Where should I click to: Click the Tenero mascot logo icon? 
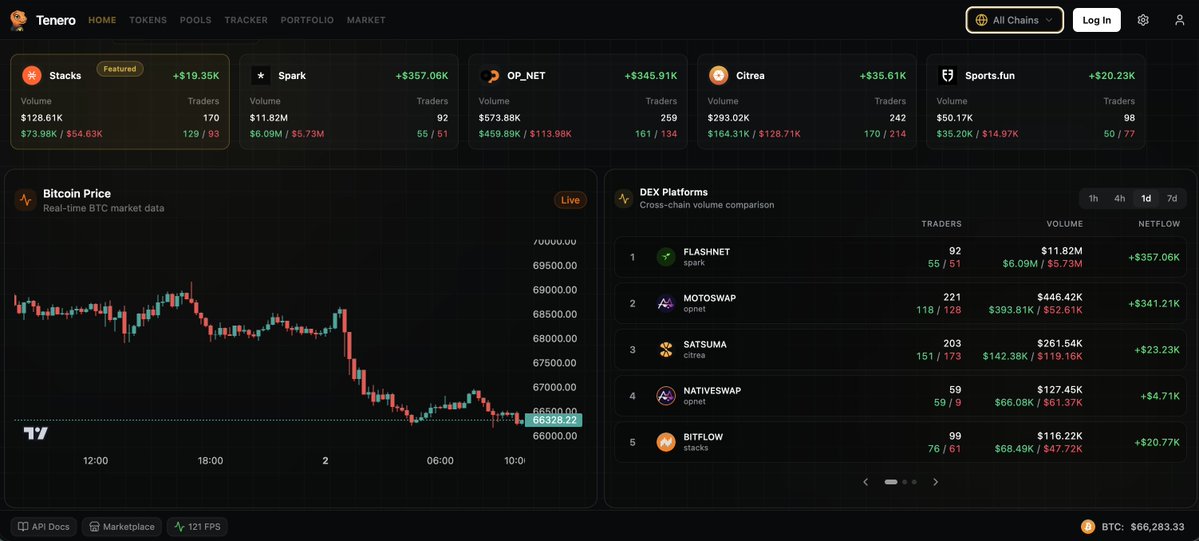[18, 21]
